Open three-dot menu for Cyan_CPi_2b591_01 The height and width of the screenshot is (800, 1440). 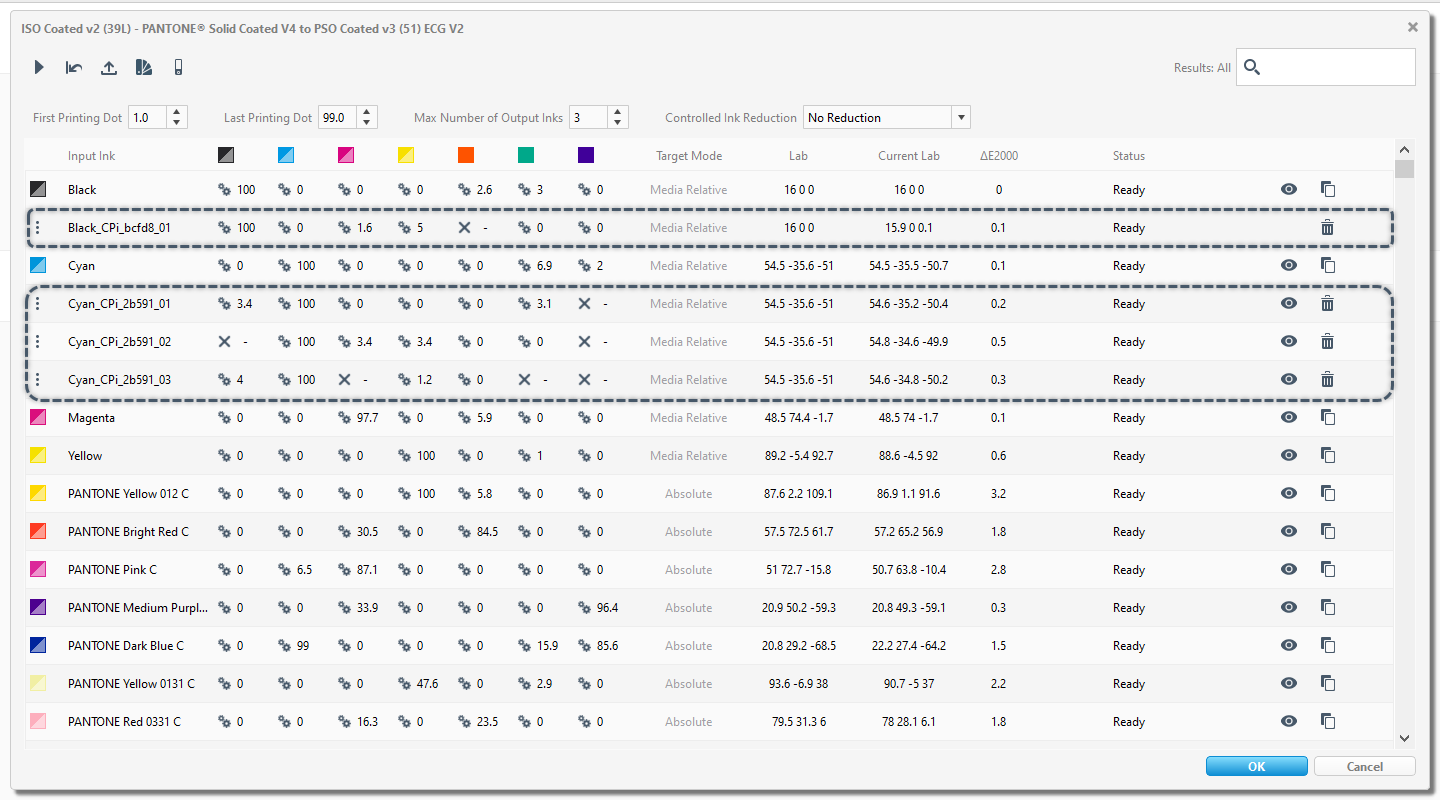(x=38, y=303)
